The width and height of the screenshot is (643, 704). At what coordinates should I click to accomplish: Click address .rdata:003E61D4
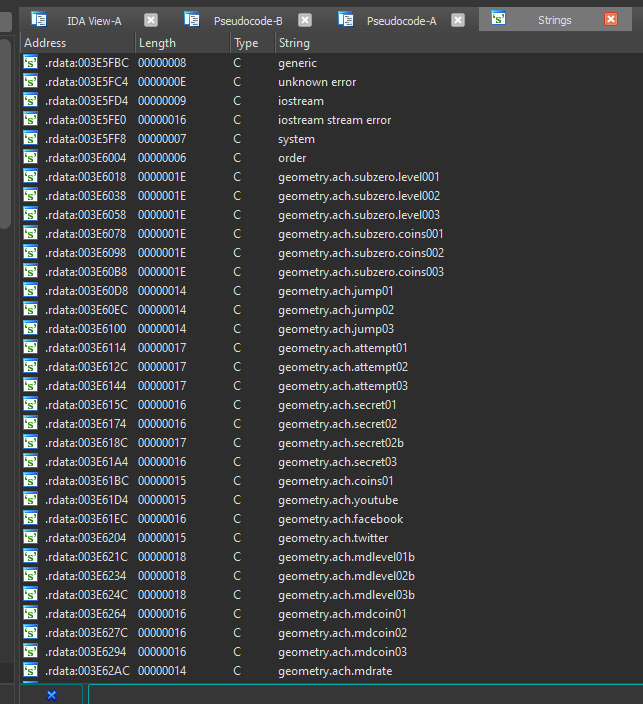coord(86,500)
